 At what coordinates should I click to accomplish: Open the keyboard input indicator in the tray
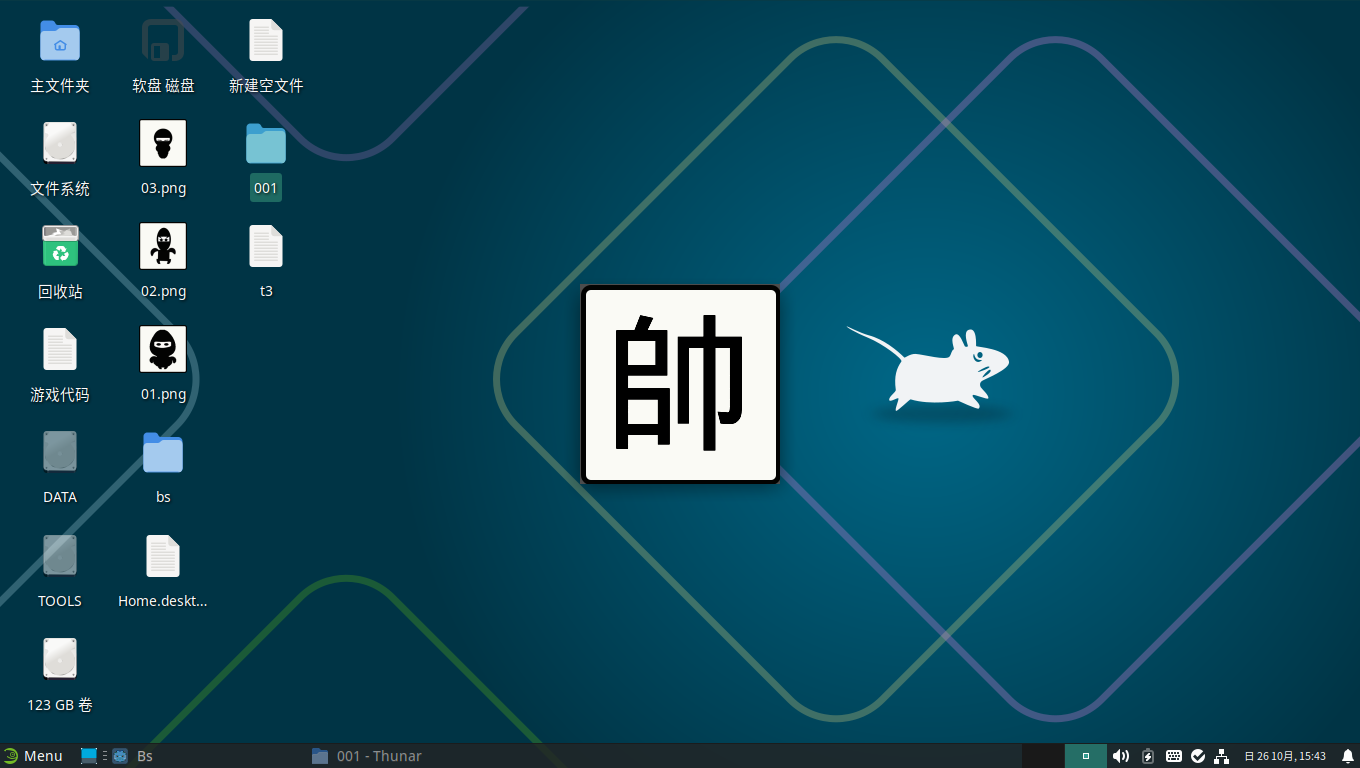1172,756
